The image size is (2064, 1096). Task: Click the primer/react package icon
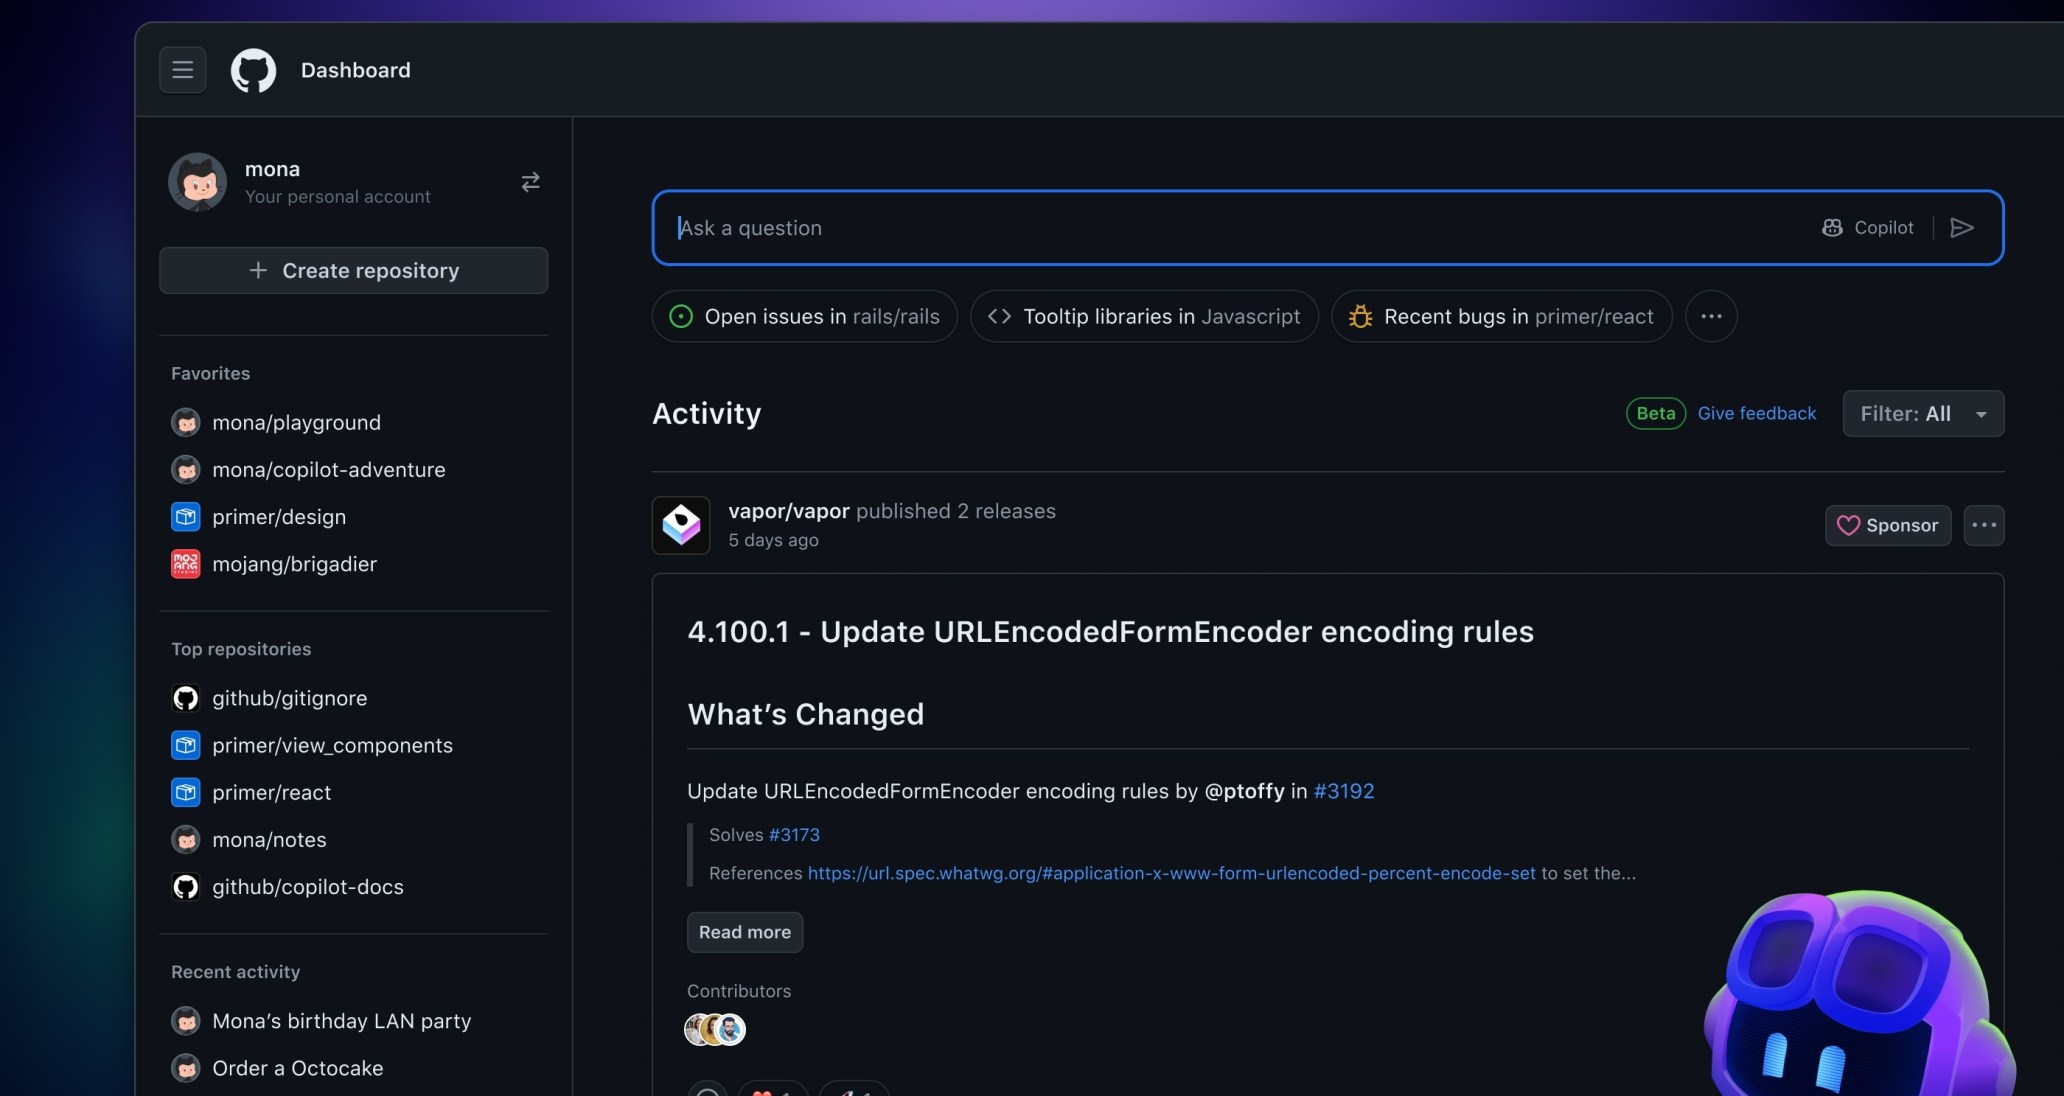coord(186,792)
